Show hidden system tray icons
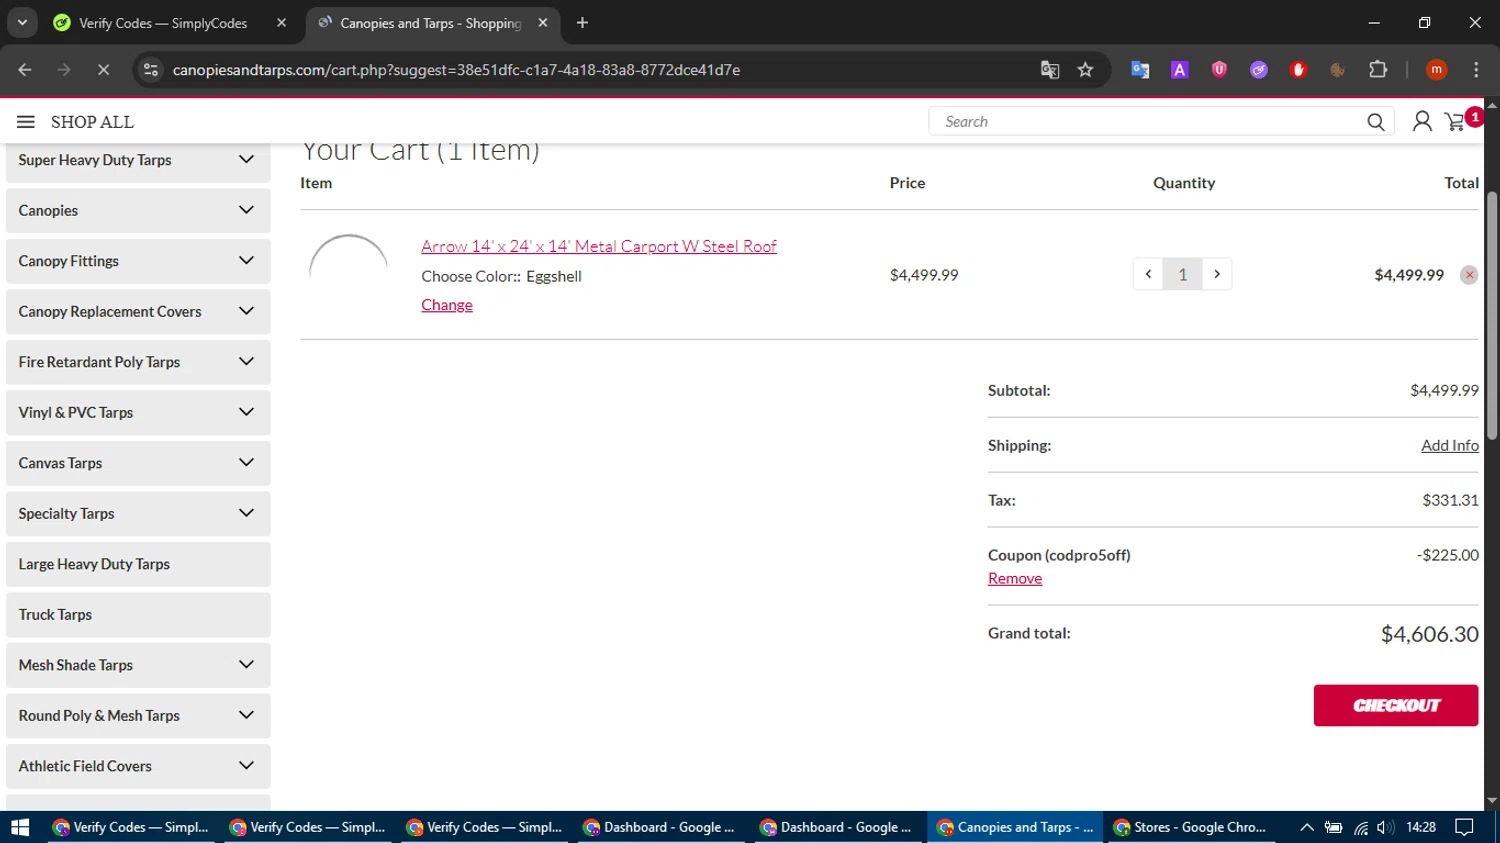Viewport: 1500px width, 843px height. (1306, 827)
